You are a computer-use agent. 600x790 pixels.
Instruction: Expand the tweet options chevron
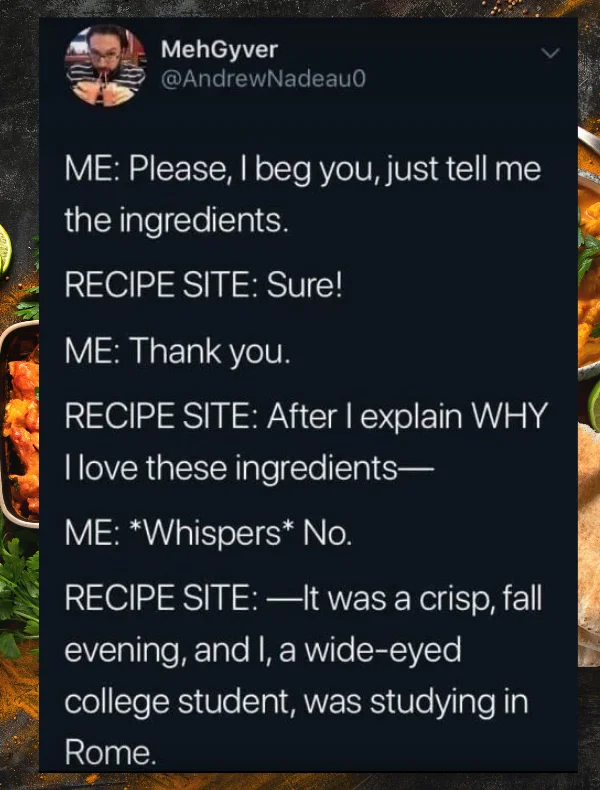(x=550, y=53)
